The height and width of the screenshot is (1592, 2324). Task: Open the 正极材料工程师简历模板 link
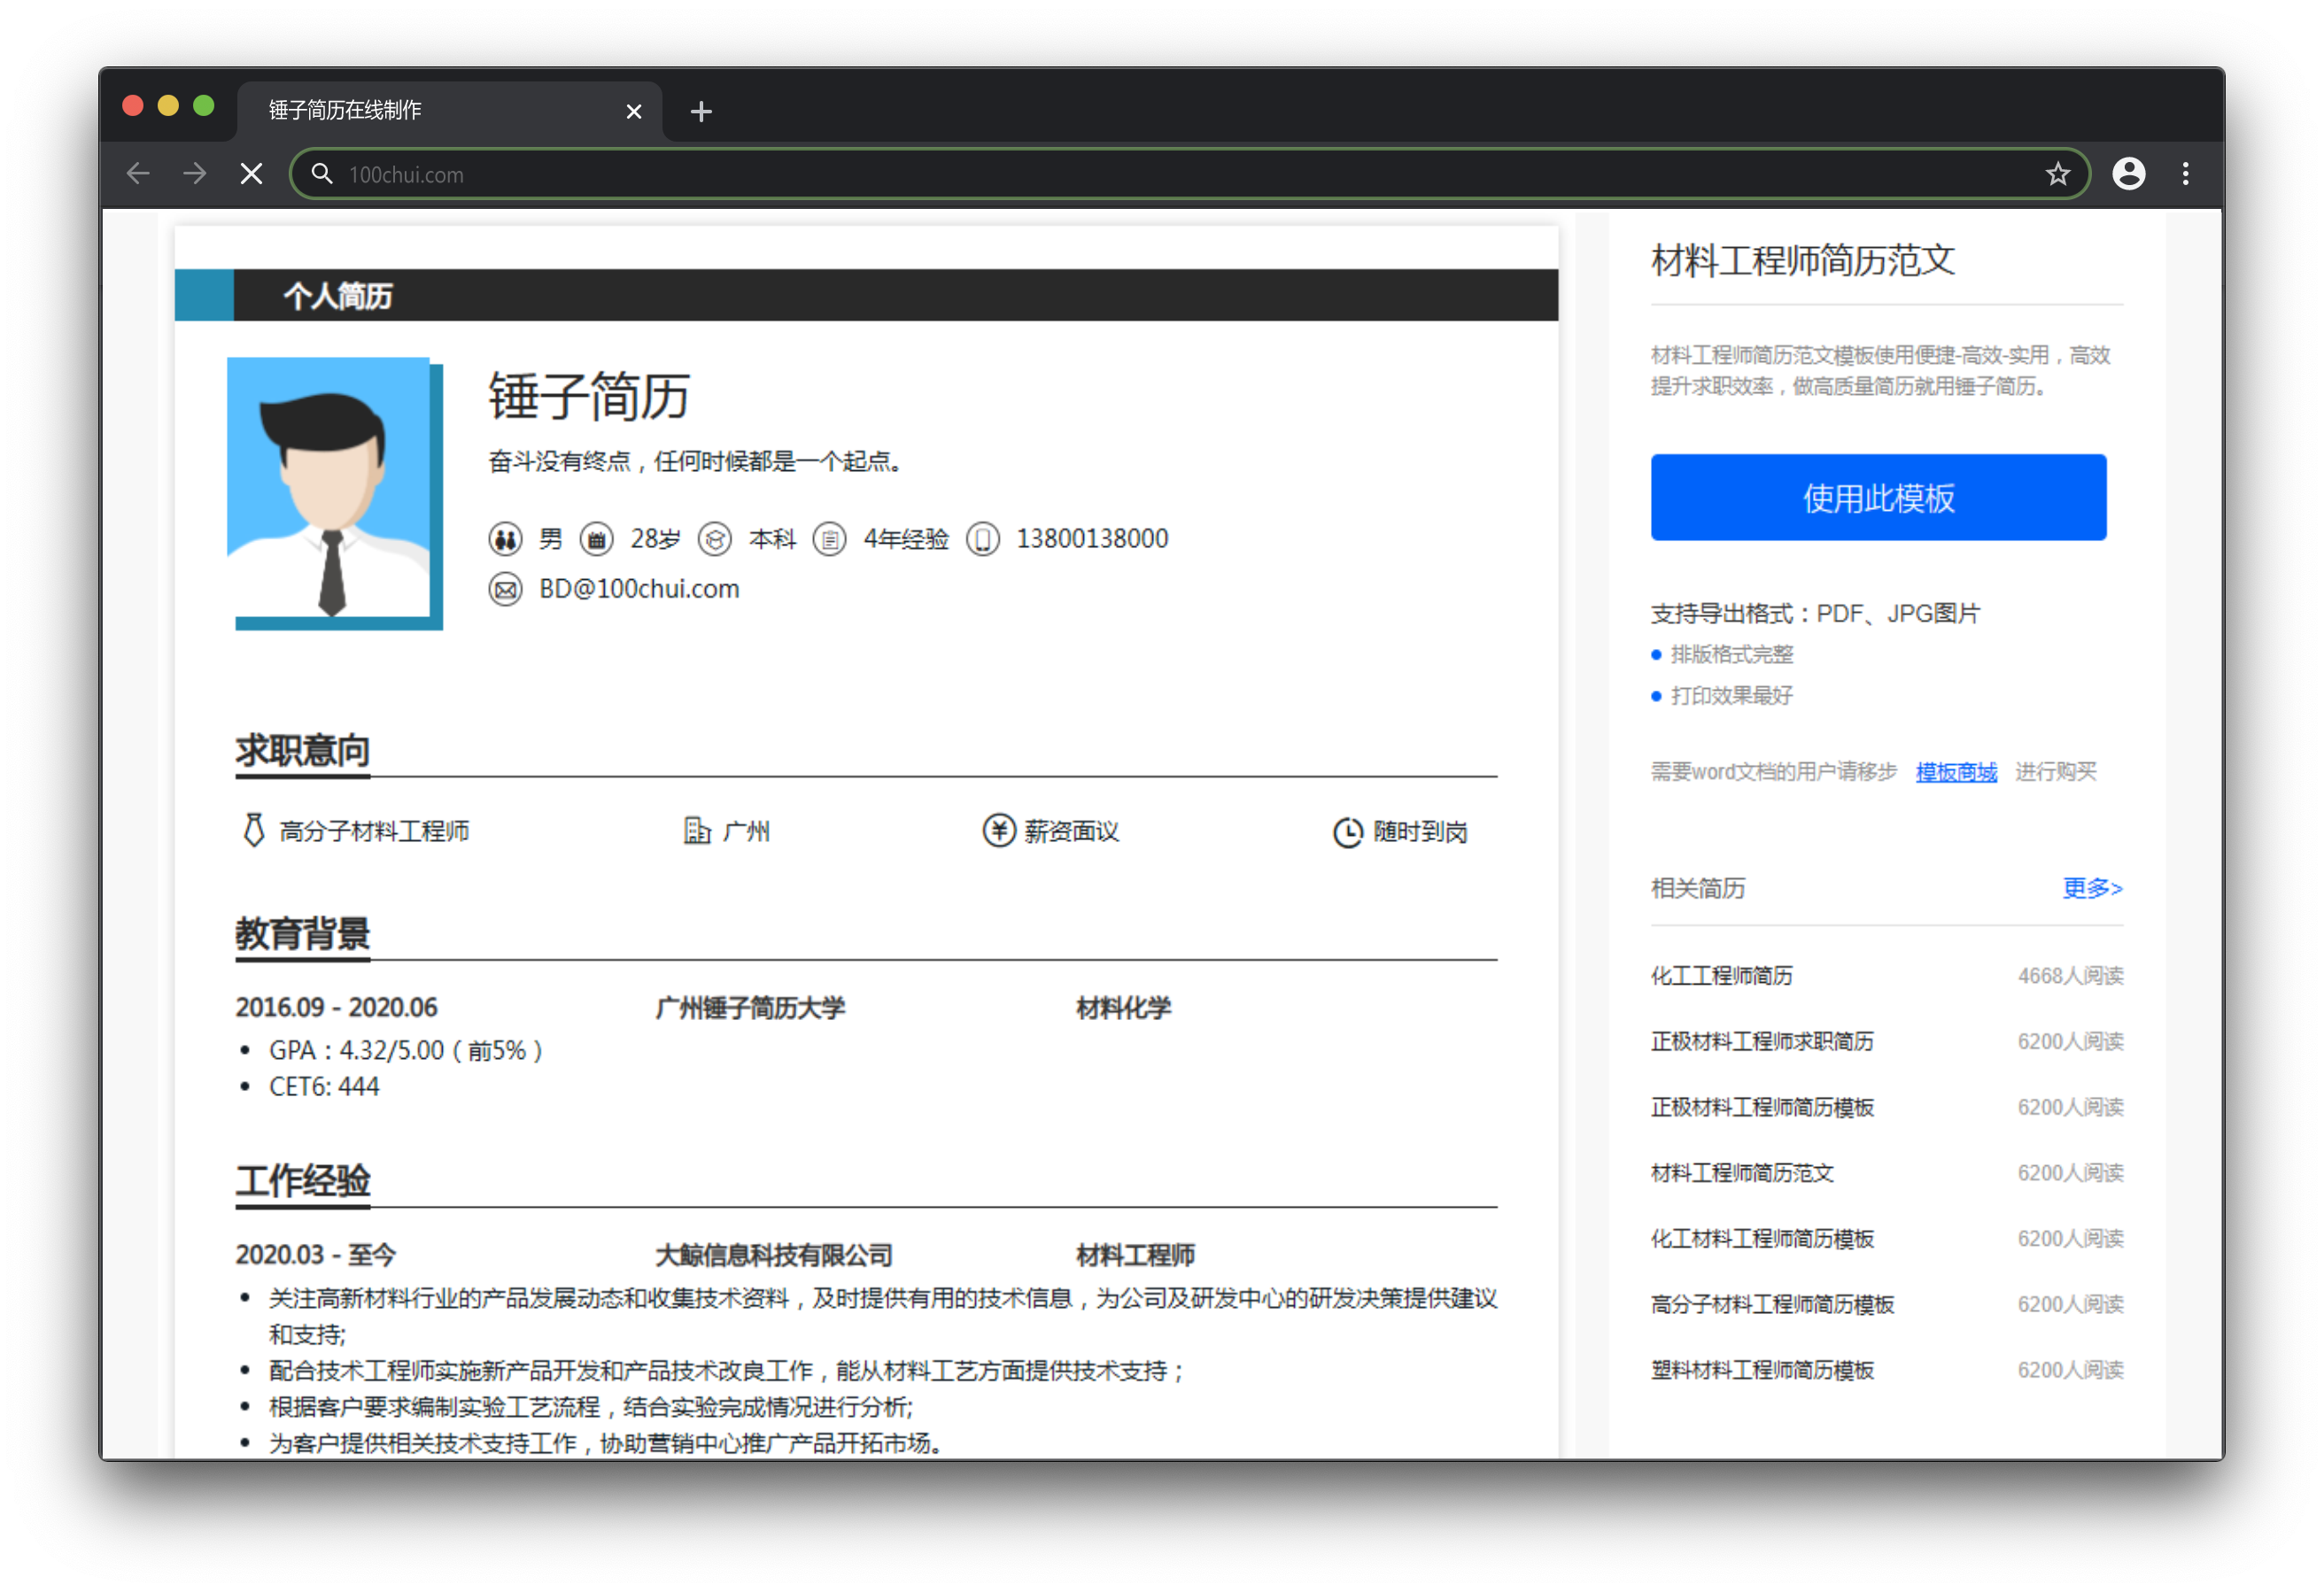[x=1761, y=1106]
